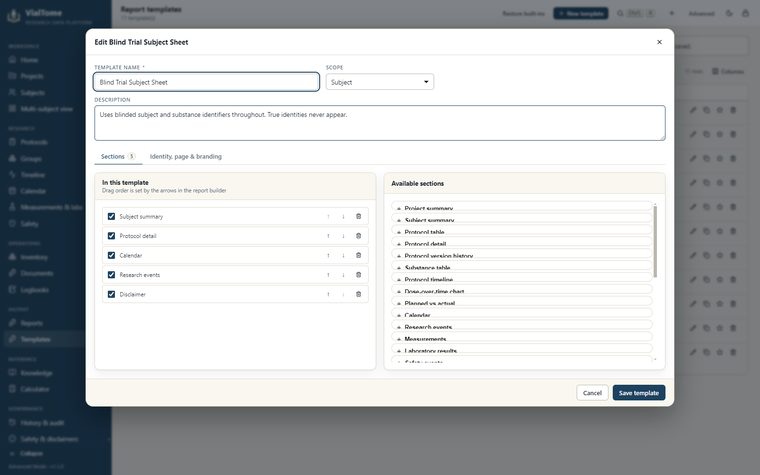Select Subject summary in Available sections list
This screenshot has width=760, height=475.
(522, 219)
